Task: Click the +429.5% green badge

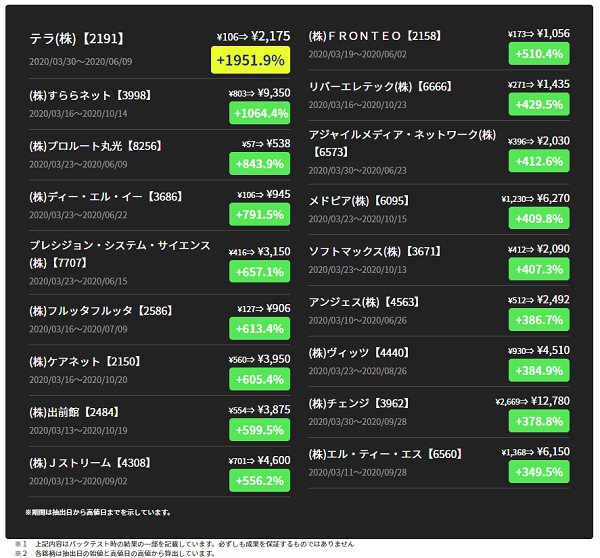Action: 539,104
